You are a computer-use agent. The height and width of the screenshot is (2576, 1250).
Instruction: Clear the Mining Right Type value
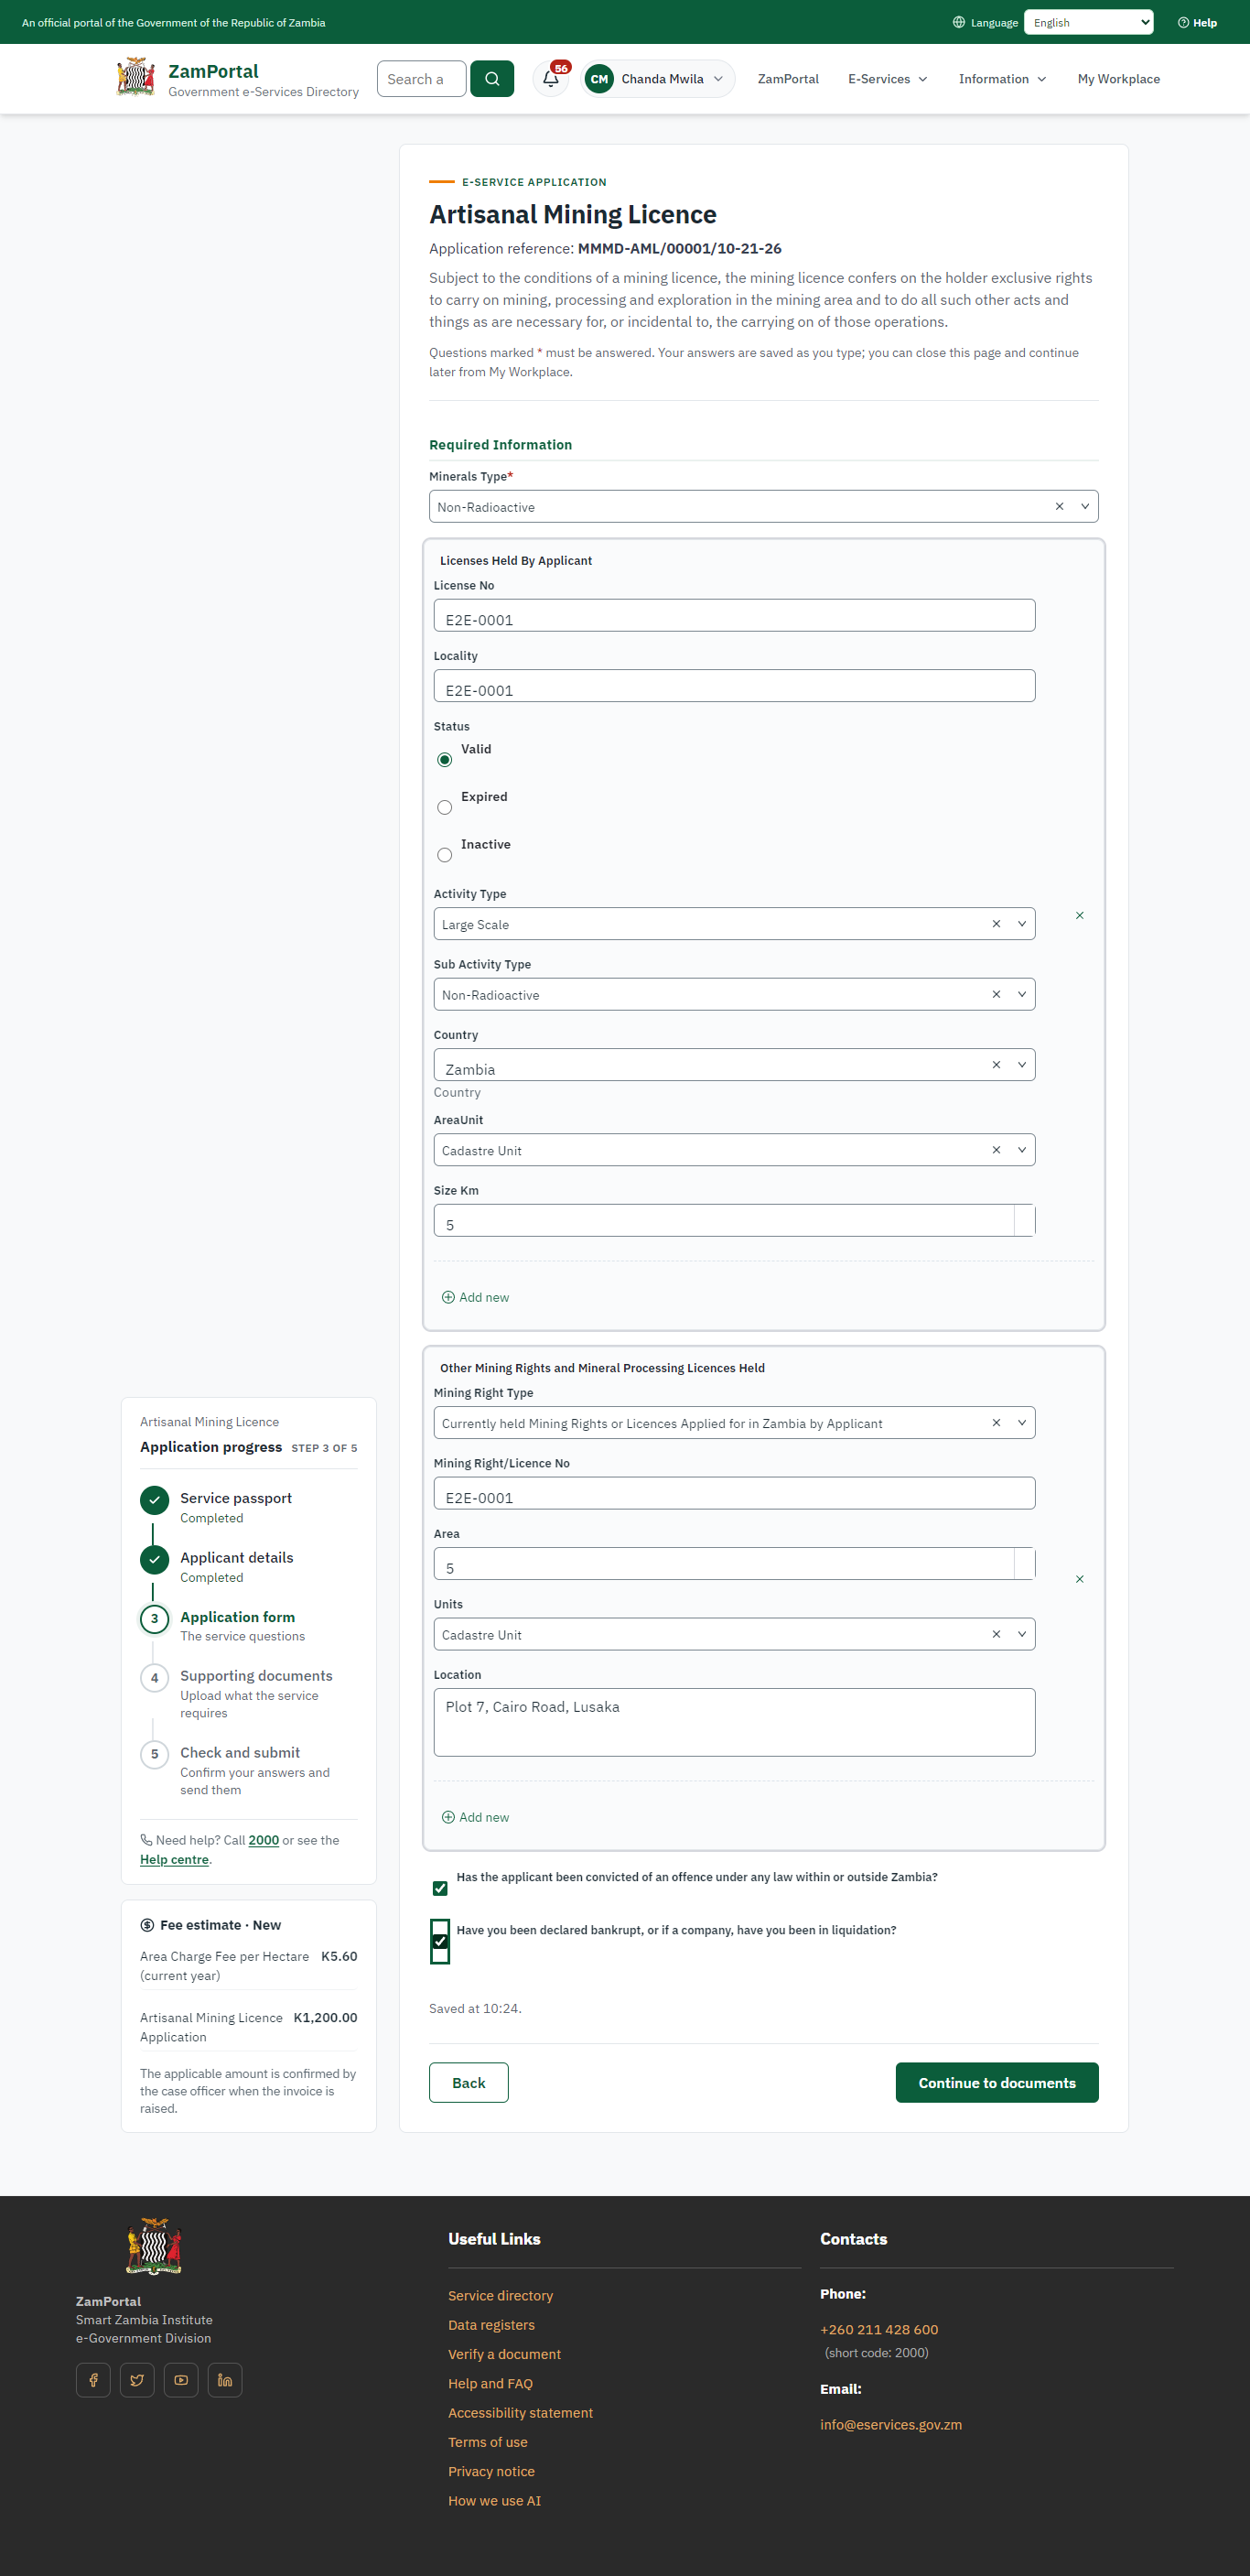point(996,1423)
